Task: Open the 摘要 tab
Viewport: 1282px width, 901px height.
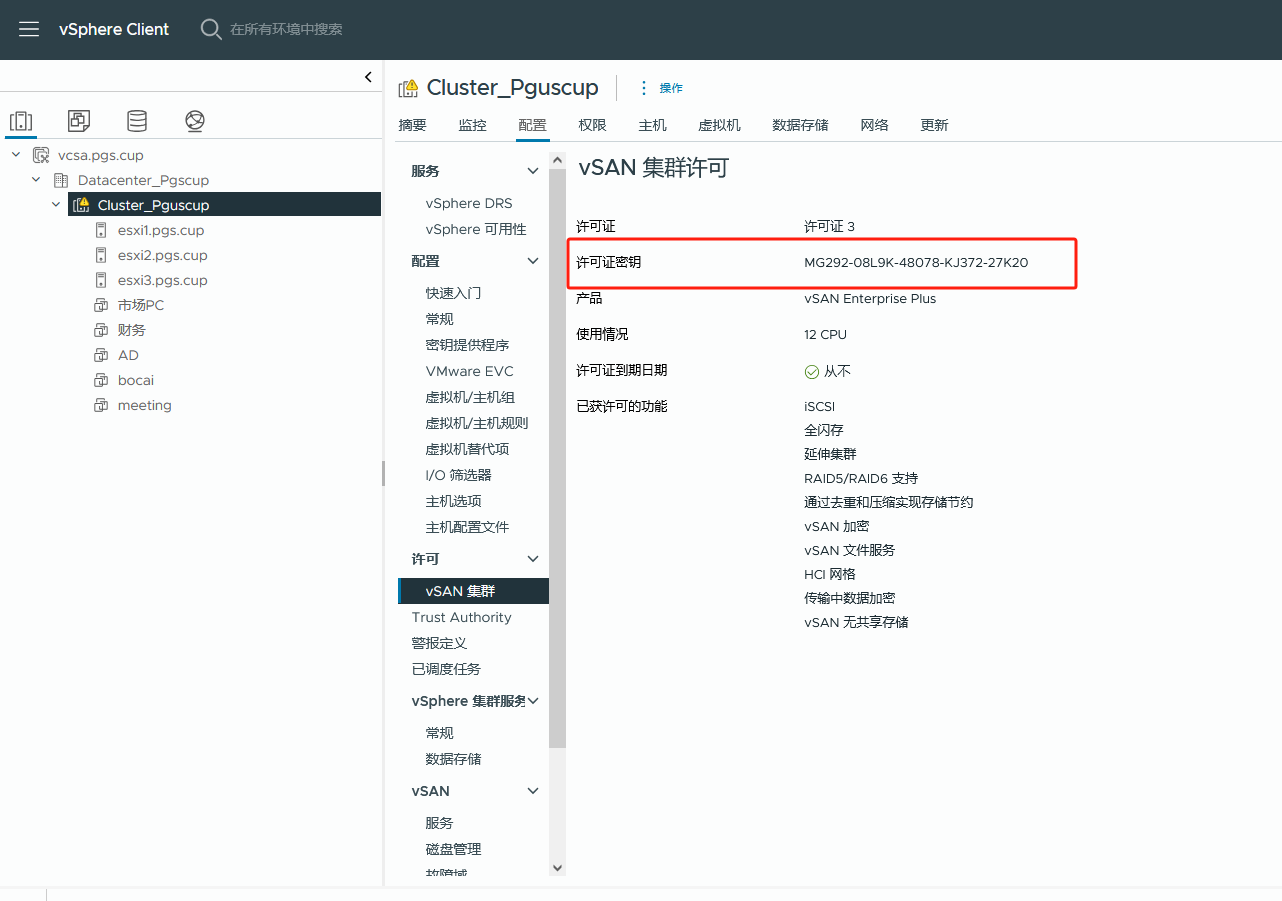Action: tap(412, 125)
